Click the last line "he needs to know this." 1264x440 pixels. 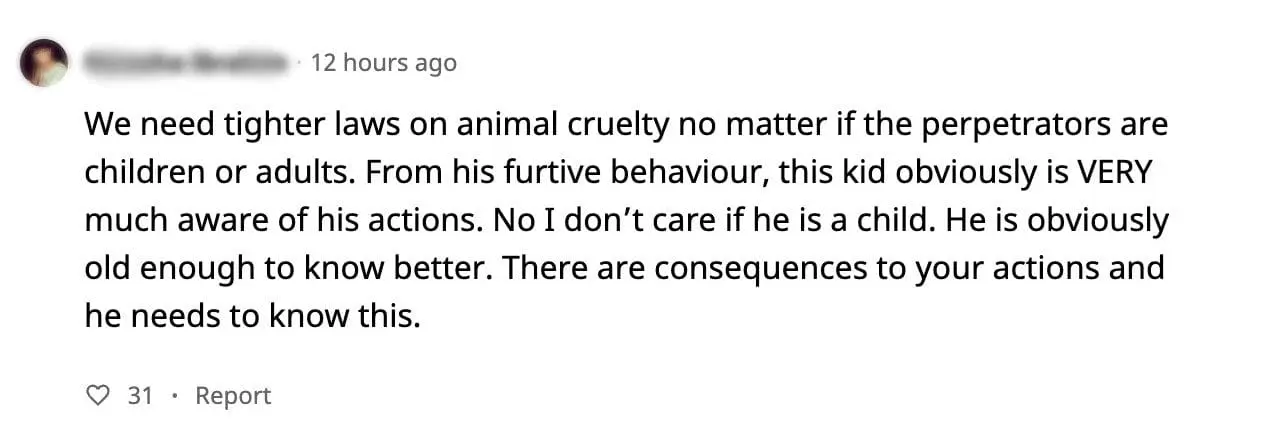pos(248,317)
